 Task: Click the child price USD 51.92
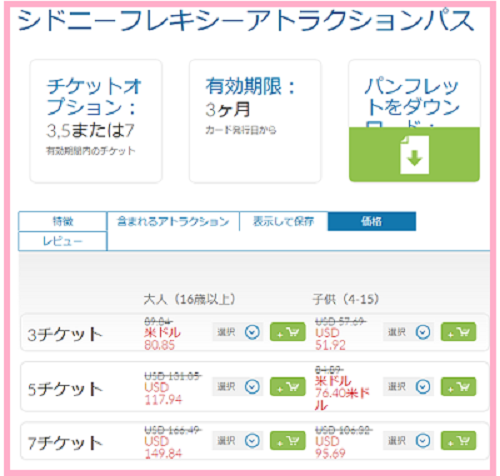(x=330, y=339)
